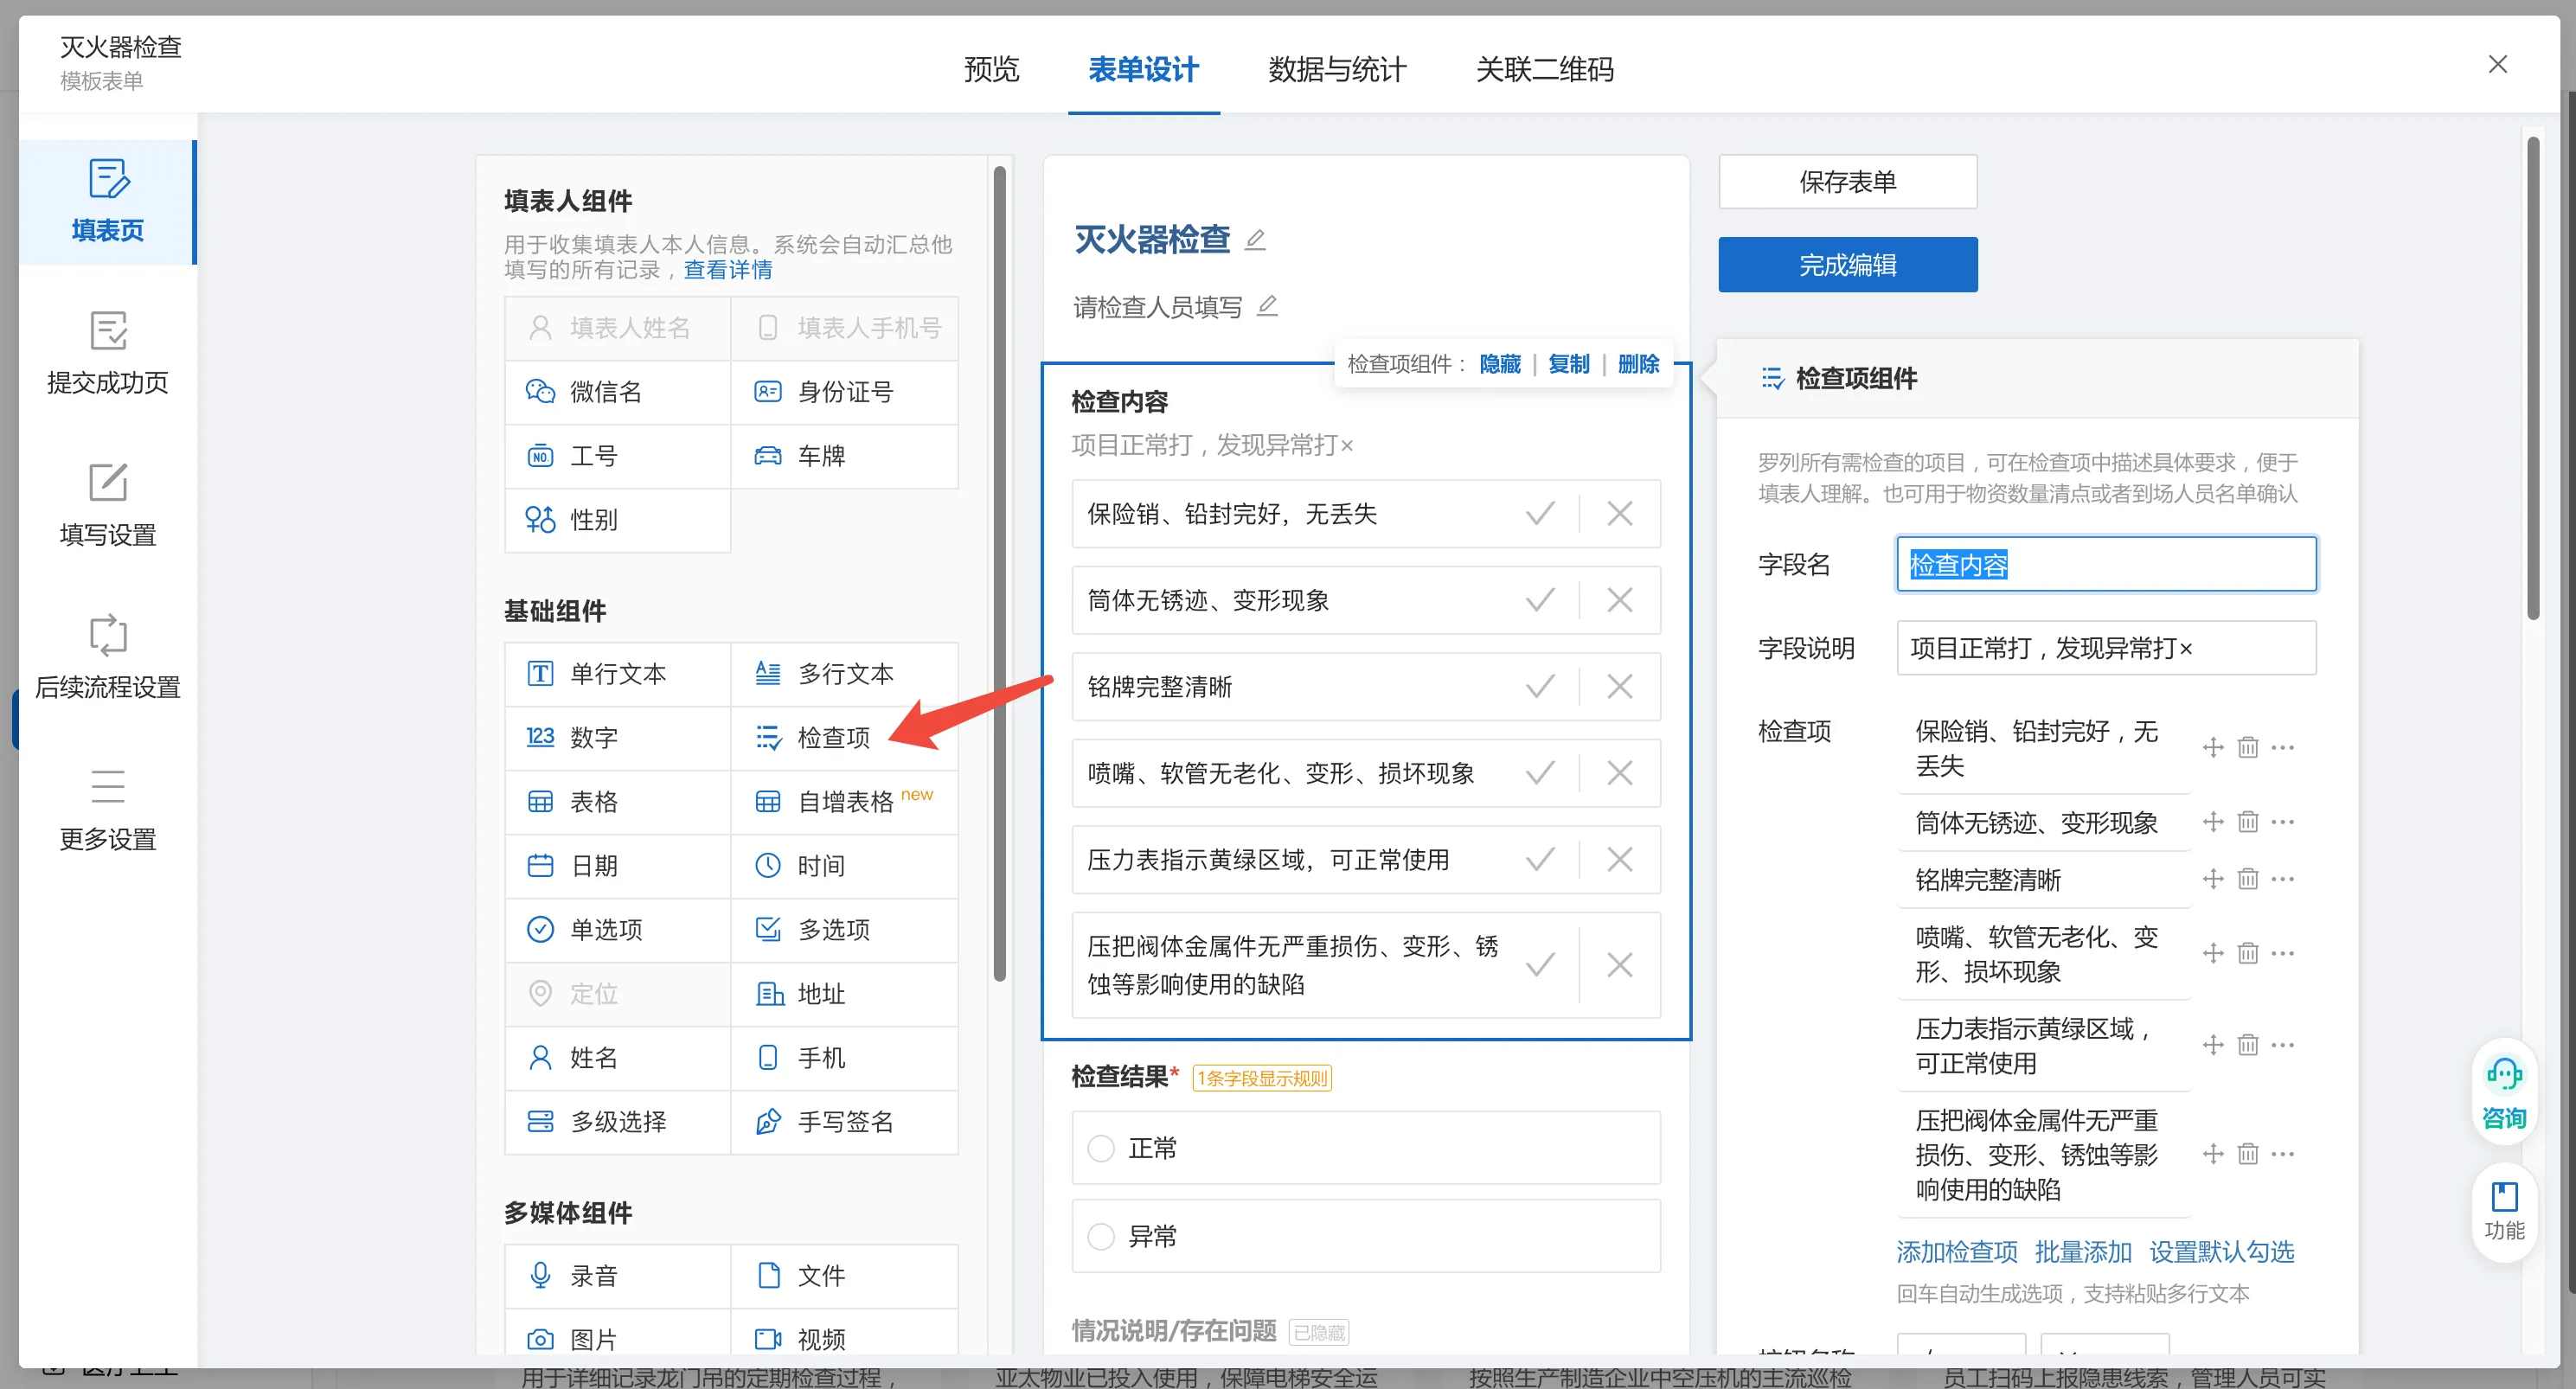Click 复制 in the 检查项组件 toolbar
This screenshot has height=1389, width=2576.
pyautogui.click(x=1568, y=364)
